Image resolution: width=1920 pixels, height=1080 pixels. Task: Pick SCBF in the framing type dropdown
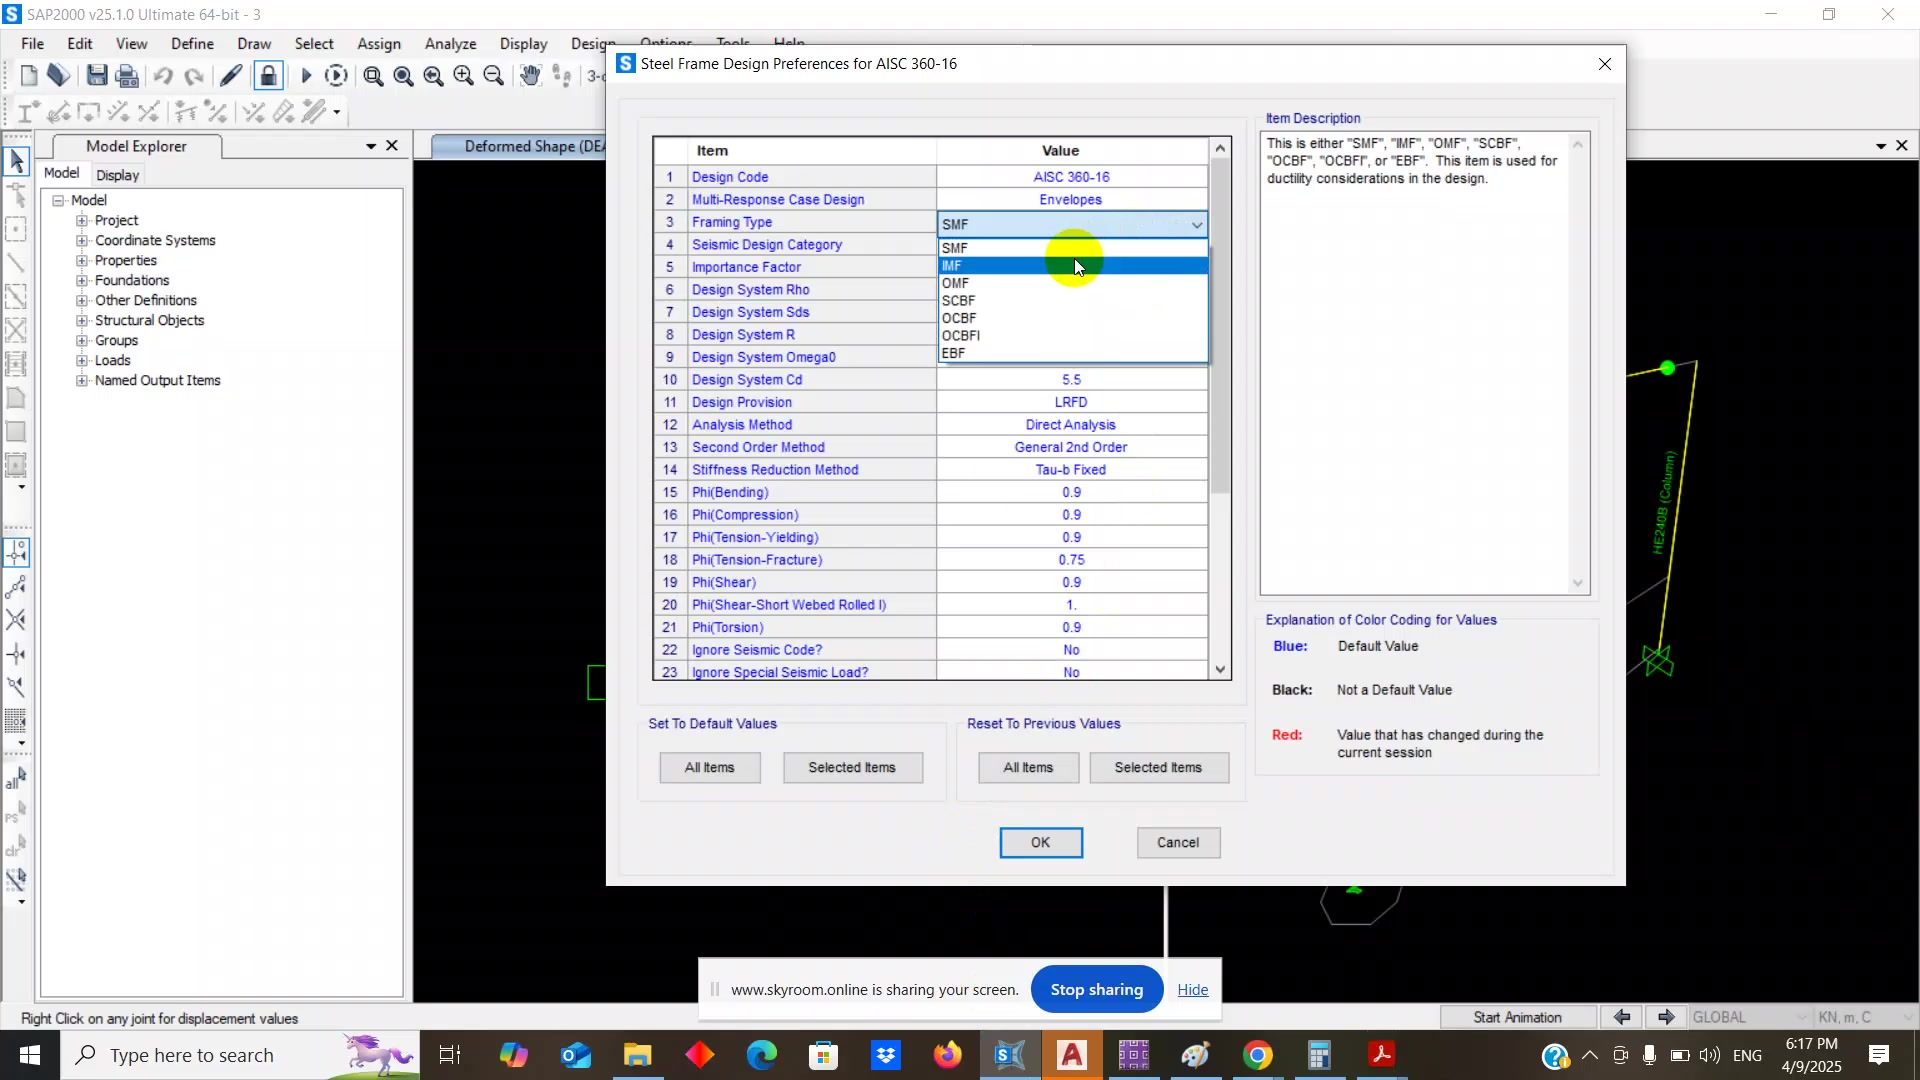coord(958,301)
